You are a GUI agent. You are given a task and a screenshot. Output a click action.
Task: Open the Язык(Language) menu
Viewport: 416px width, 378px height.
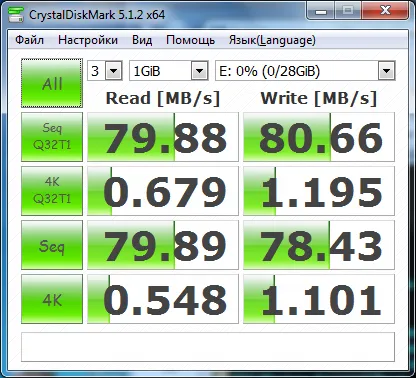(272, 40)
